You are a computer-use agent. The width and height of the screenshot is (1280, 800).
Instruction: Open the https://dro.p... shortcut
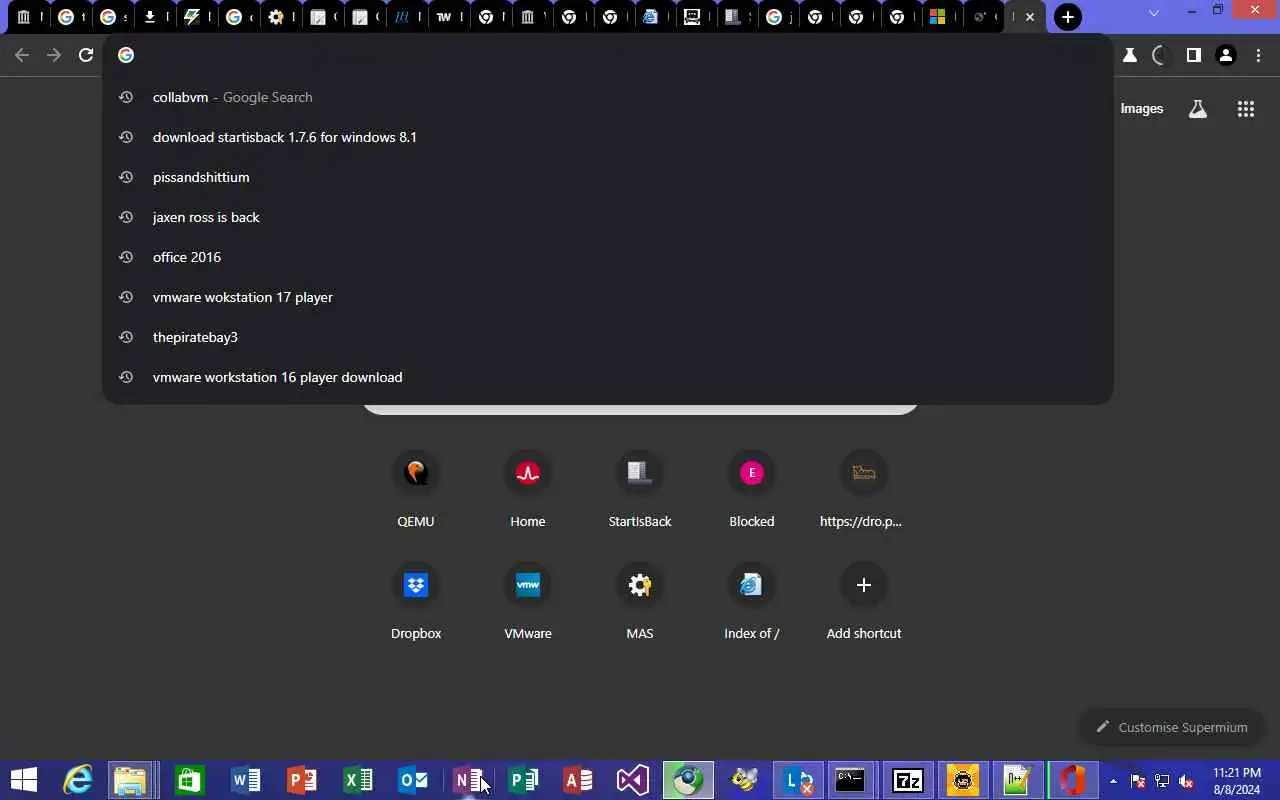864,489
